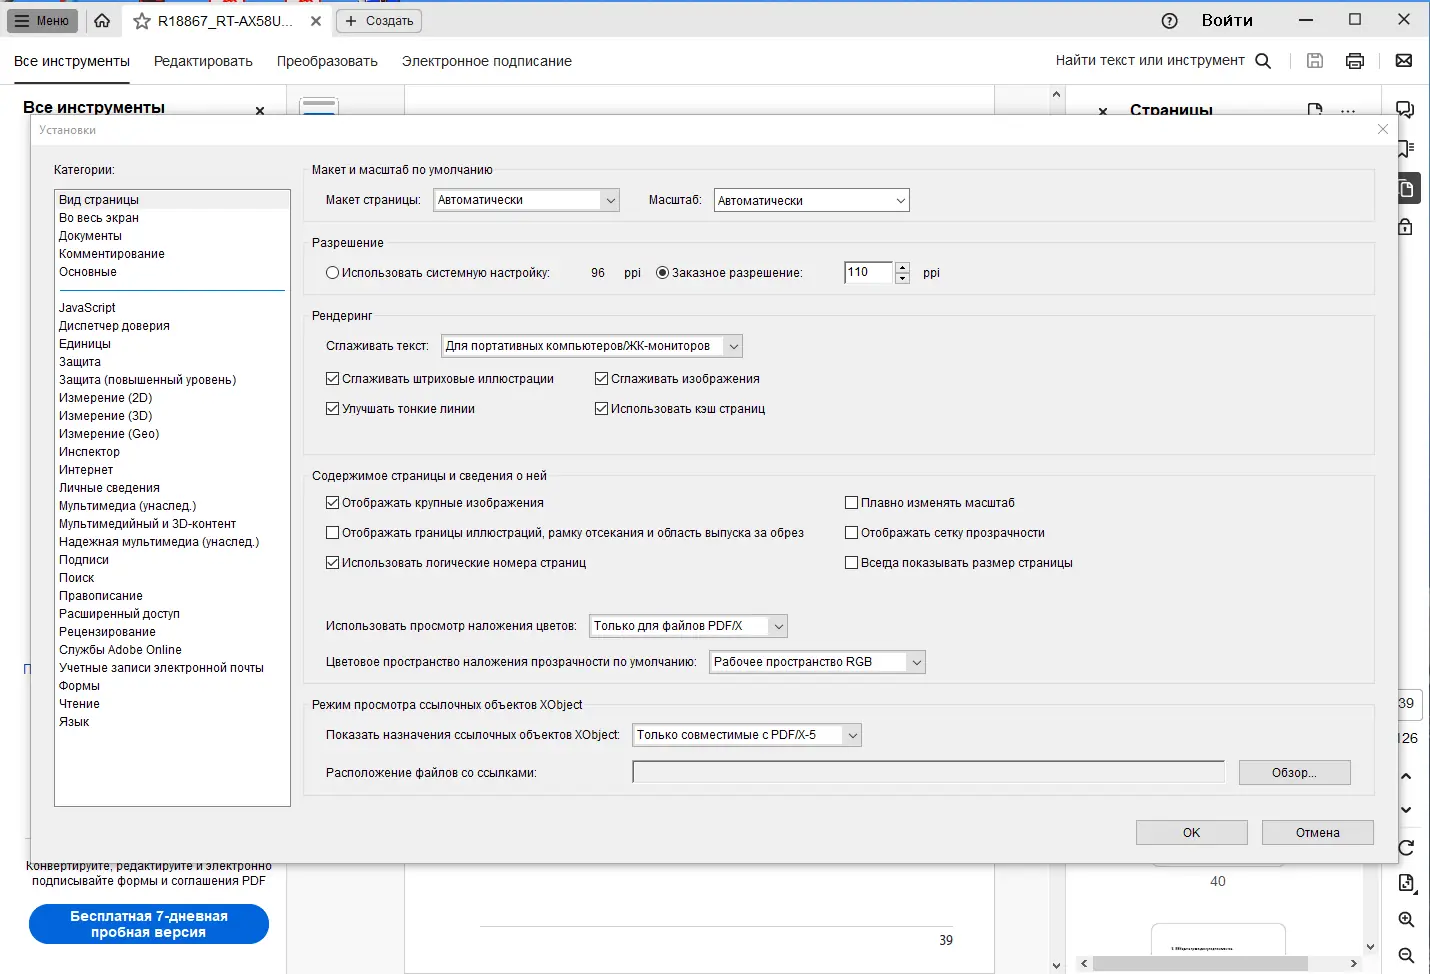1430x974 pixels.
Task: Open the Help question mark icon
Action: tap(1170, 21)
